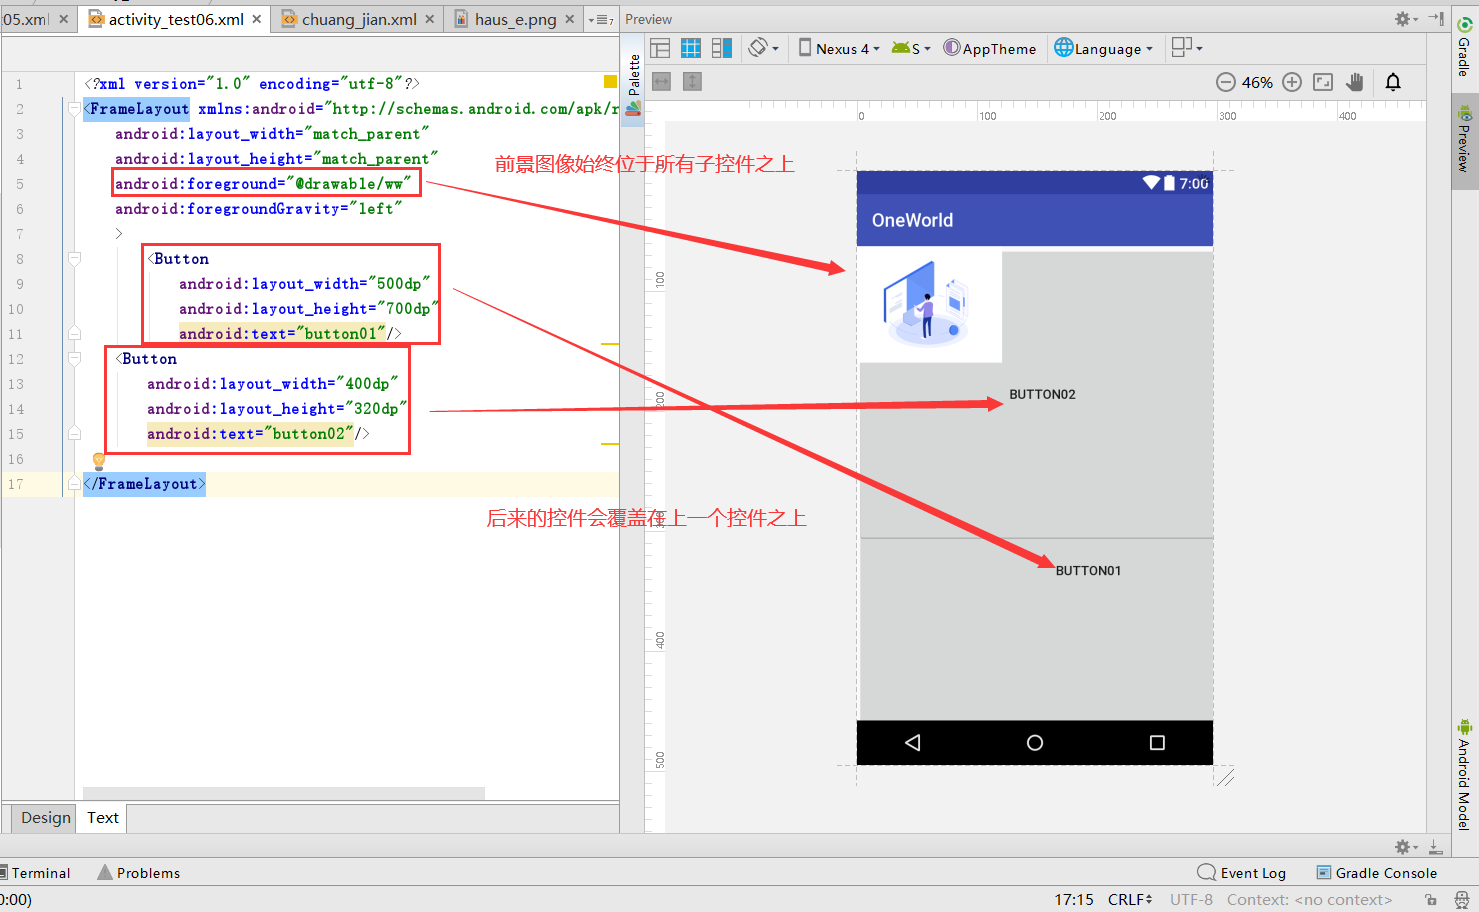The width and height of the screenshot is (1479, 912).
Task: Click the preview resize handle corner
Action: coord(1226,777)
